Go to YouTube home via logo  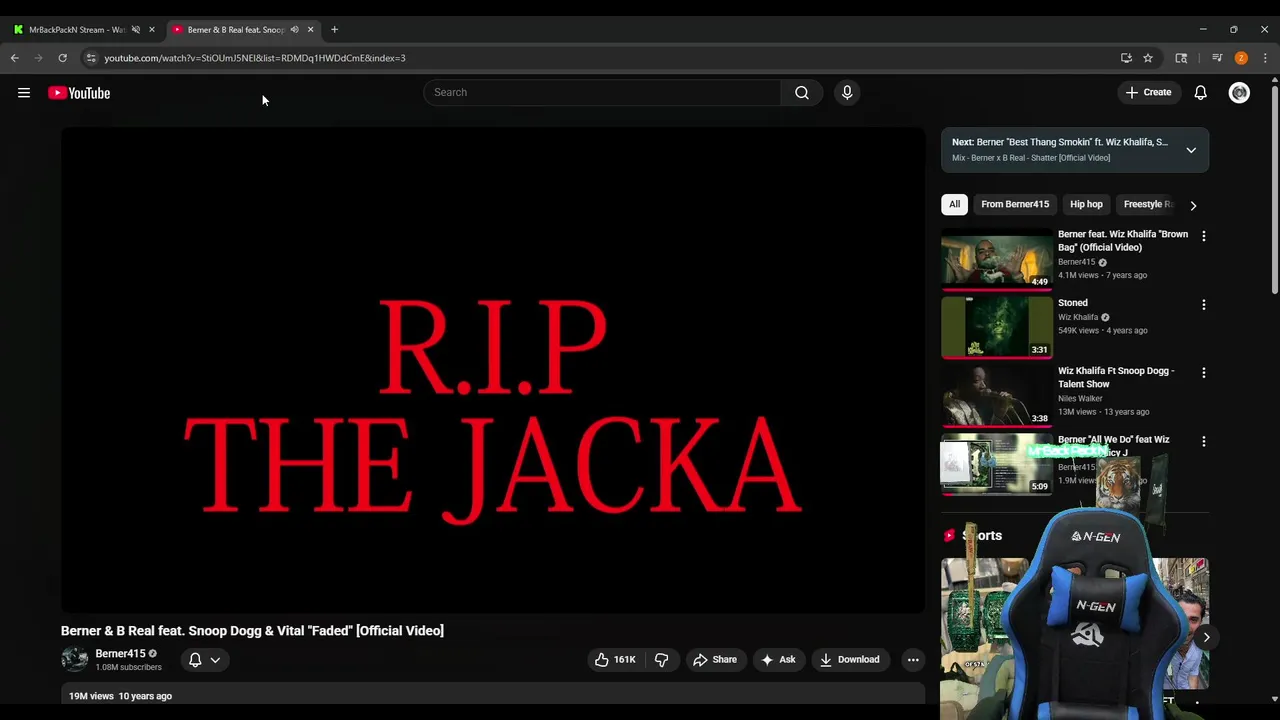(x=79, y=93)
